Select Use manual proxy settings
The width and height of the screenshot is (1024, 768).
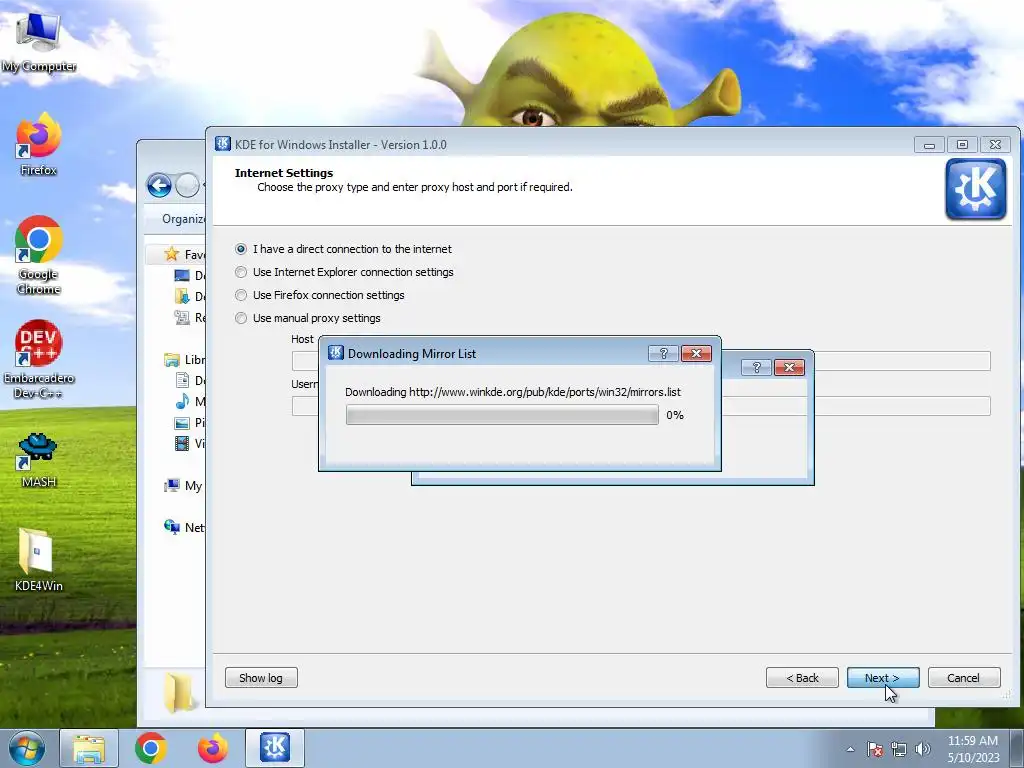point(308,318)
